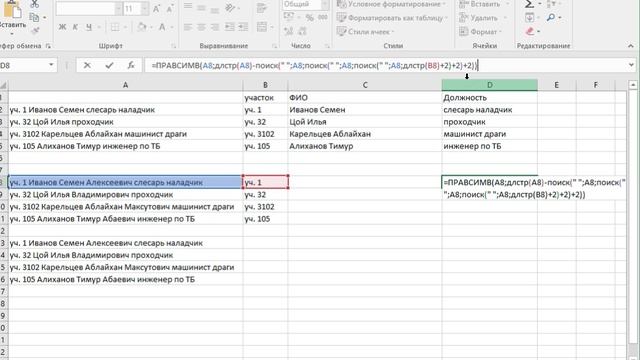Viewport: 640px width, 360px height.
Task: Apply percent style format
Action: (x=309, y=17)
